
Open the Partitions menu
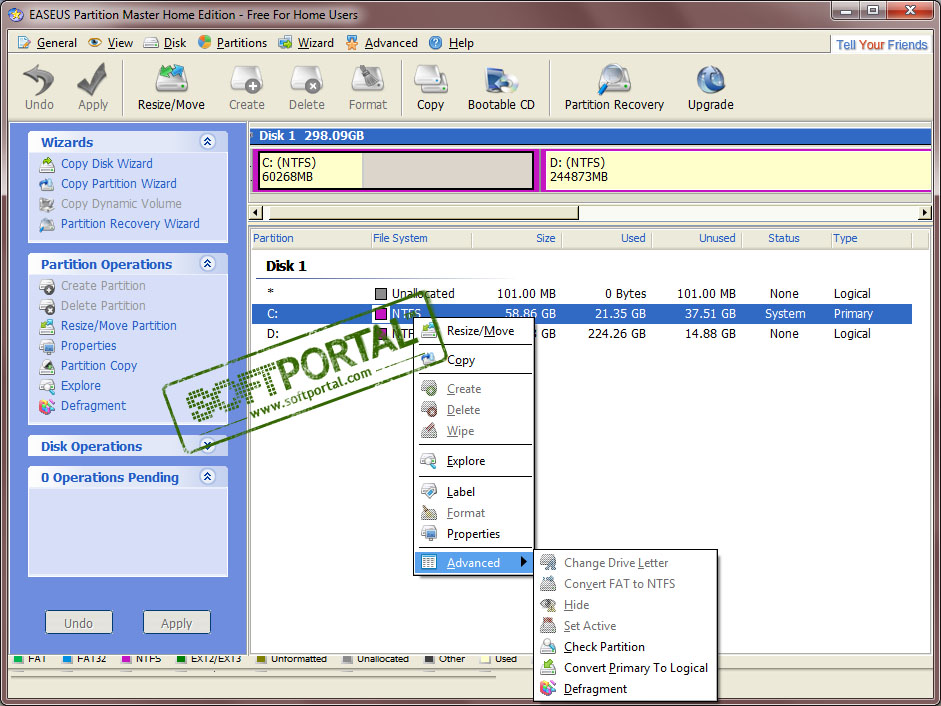(x=232, y=43)
